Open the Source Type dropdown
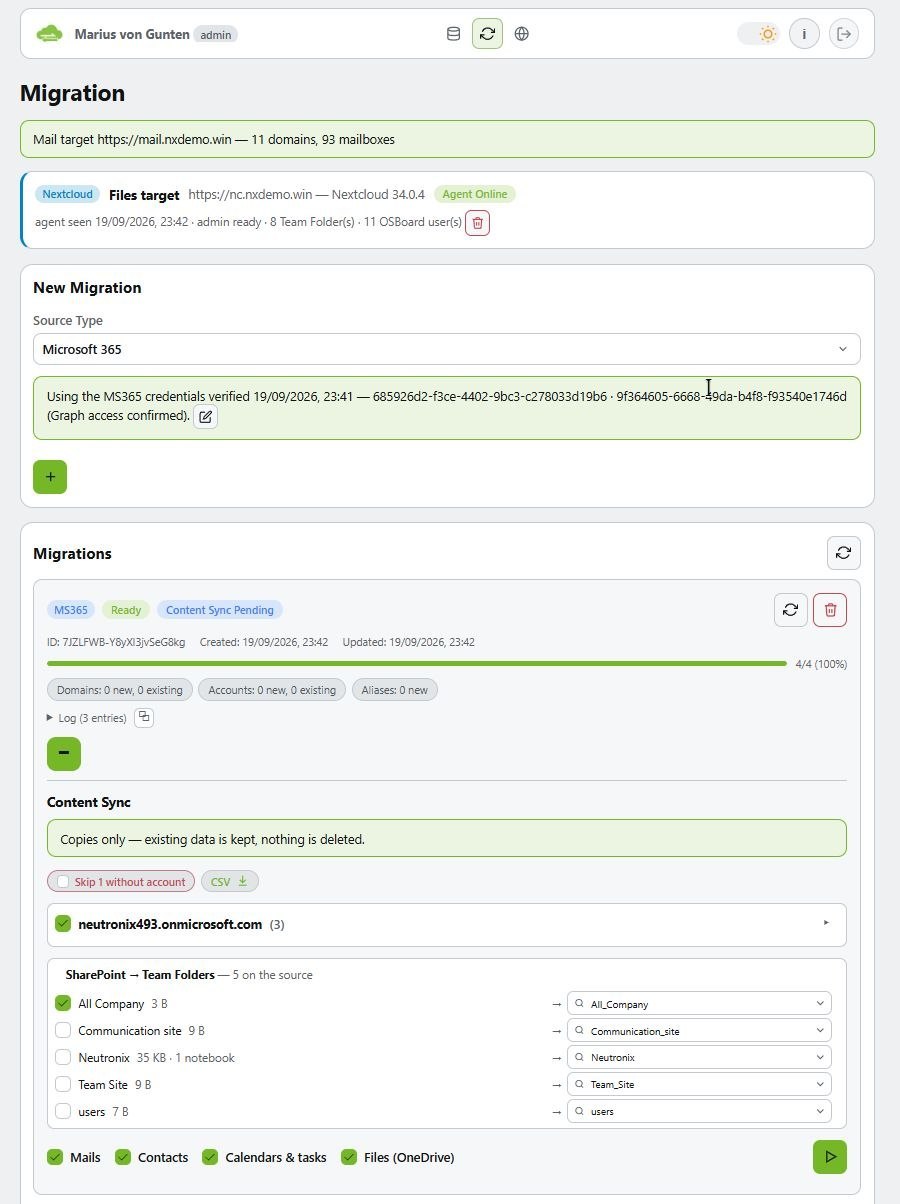The width and height of the screenshot is (900, 1204). 447,349
